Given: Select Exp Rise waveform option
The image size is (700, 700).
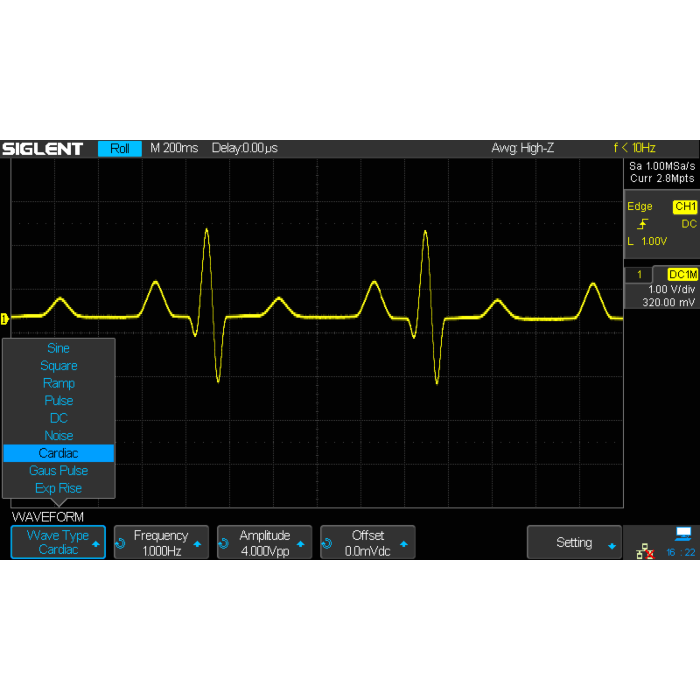Looking at the screenshot, I should (58, 488).
